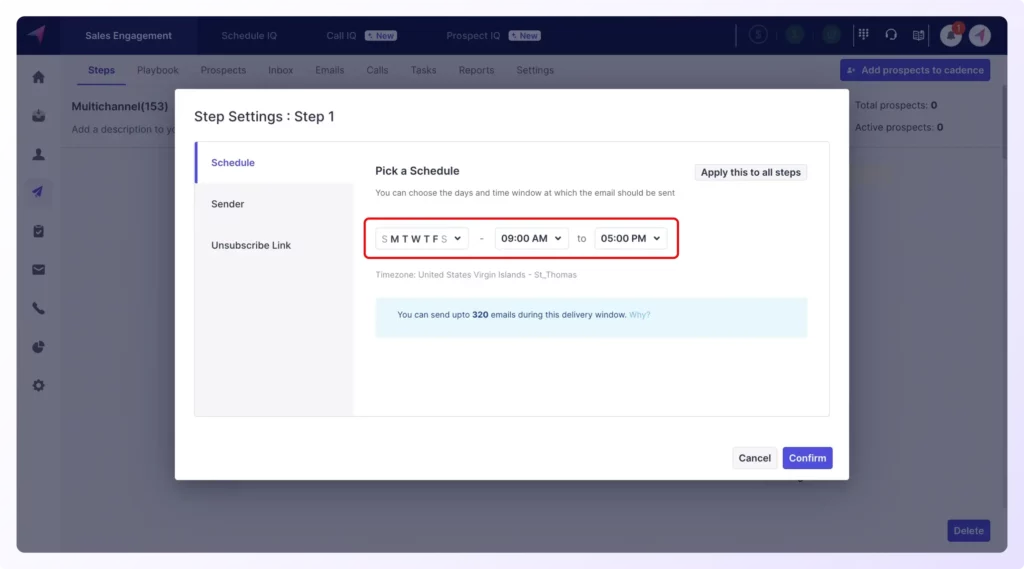Click the home icon in left sidebar

(38, 77)
